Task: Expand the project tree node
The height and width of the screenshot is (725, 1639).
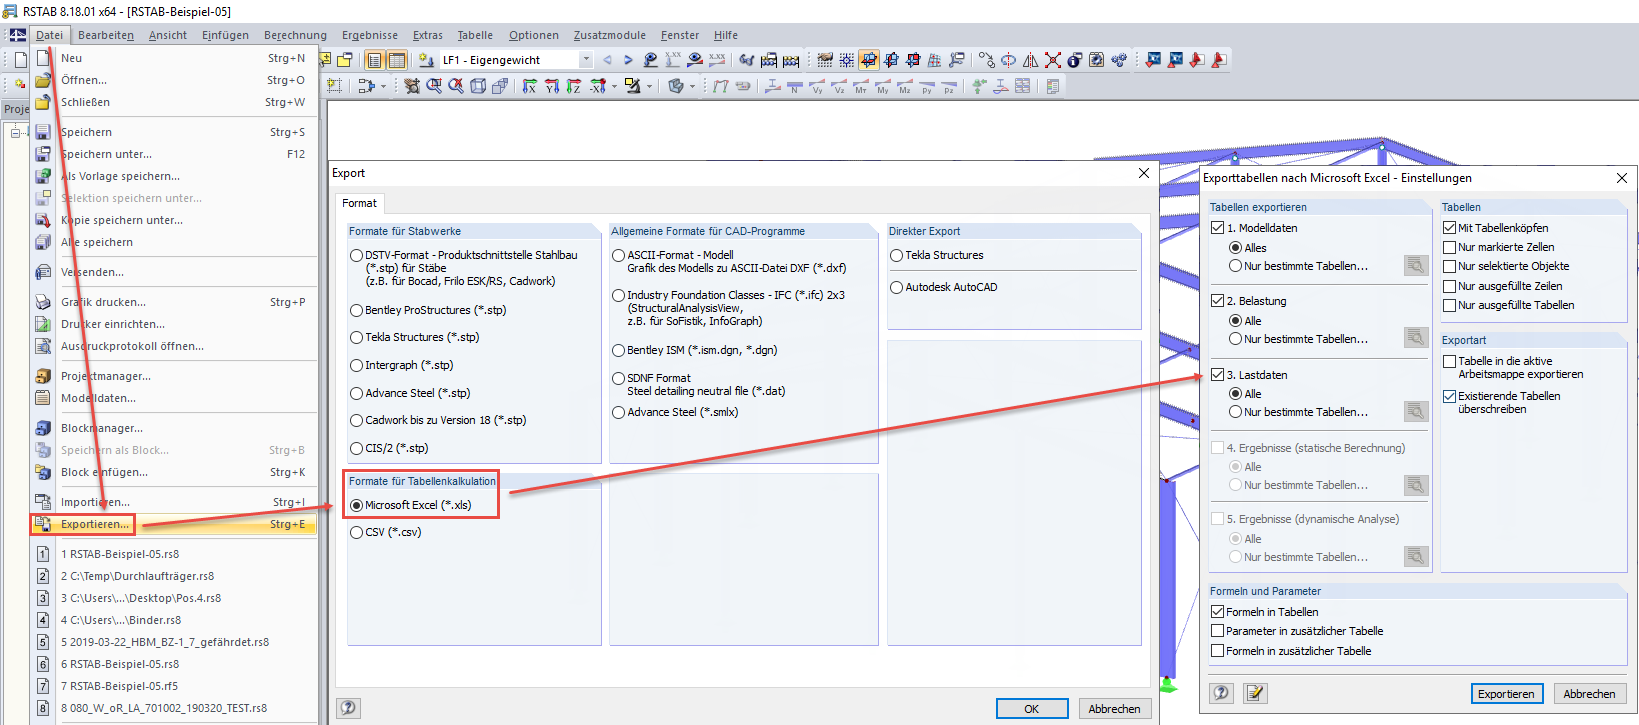Action: pos(14,132)
